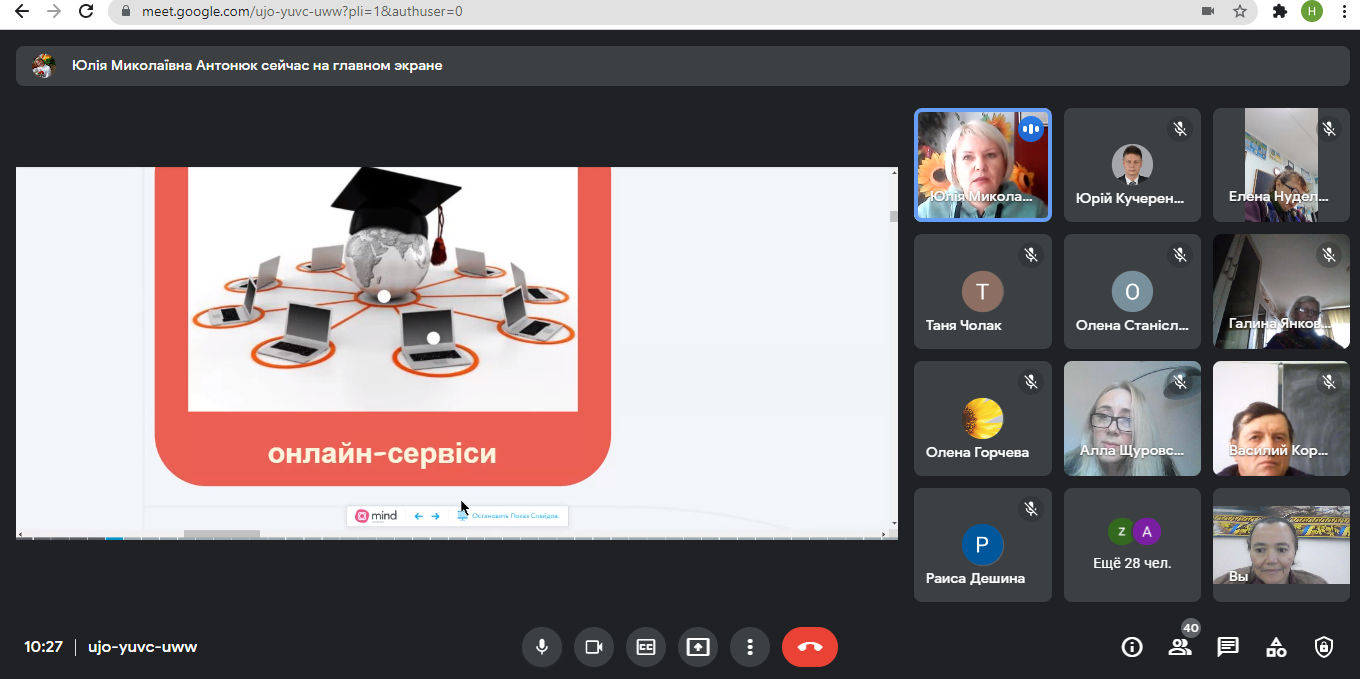1360x679 pixels.
Task: Open the Chrome extensions puzzle menu
Action: pos(1279,12)
